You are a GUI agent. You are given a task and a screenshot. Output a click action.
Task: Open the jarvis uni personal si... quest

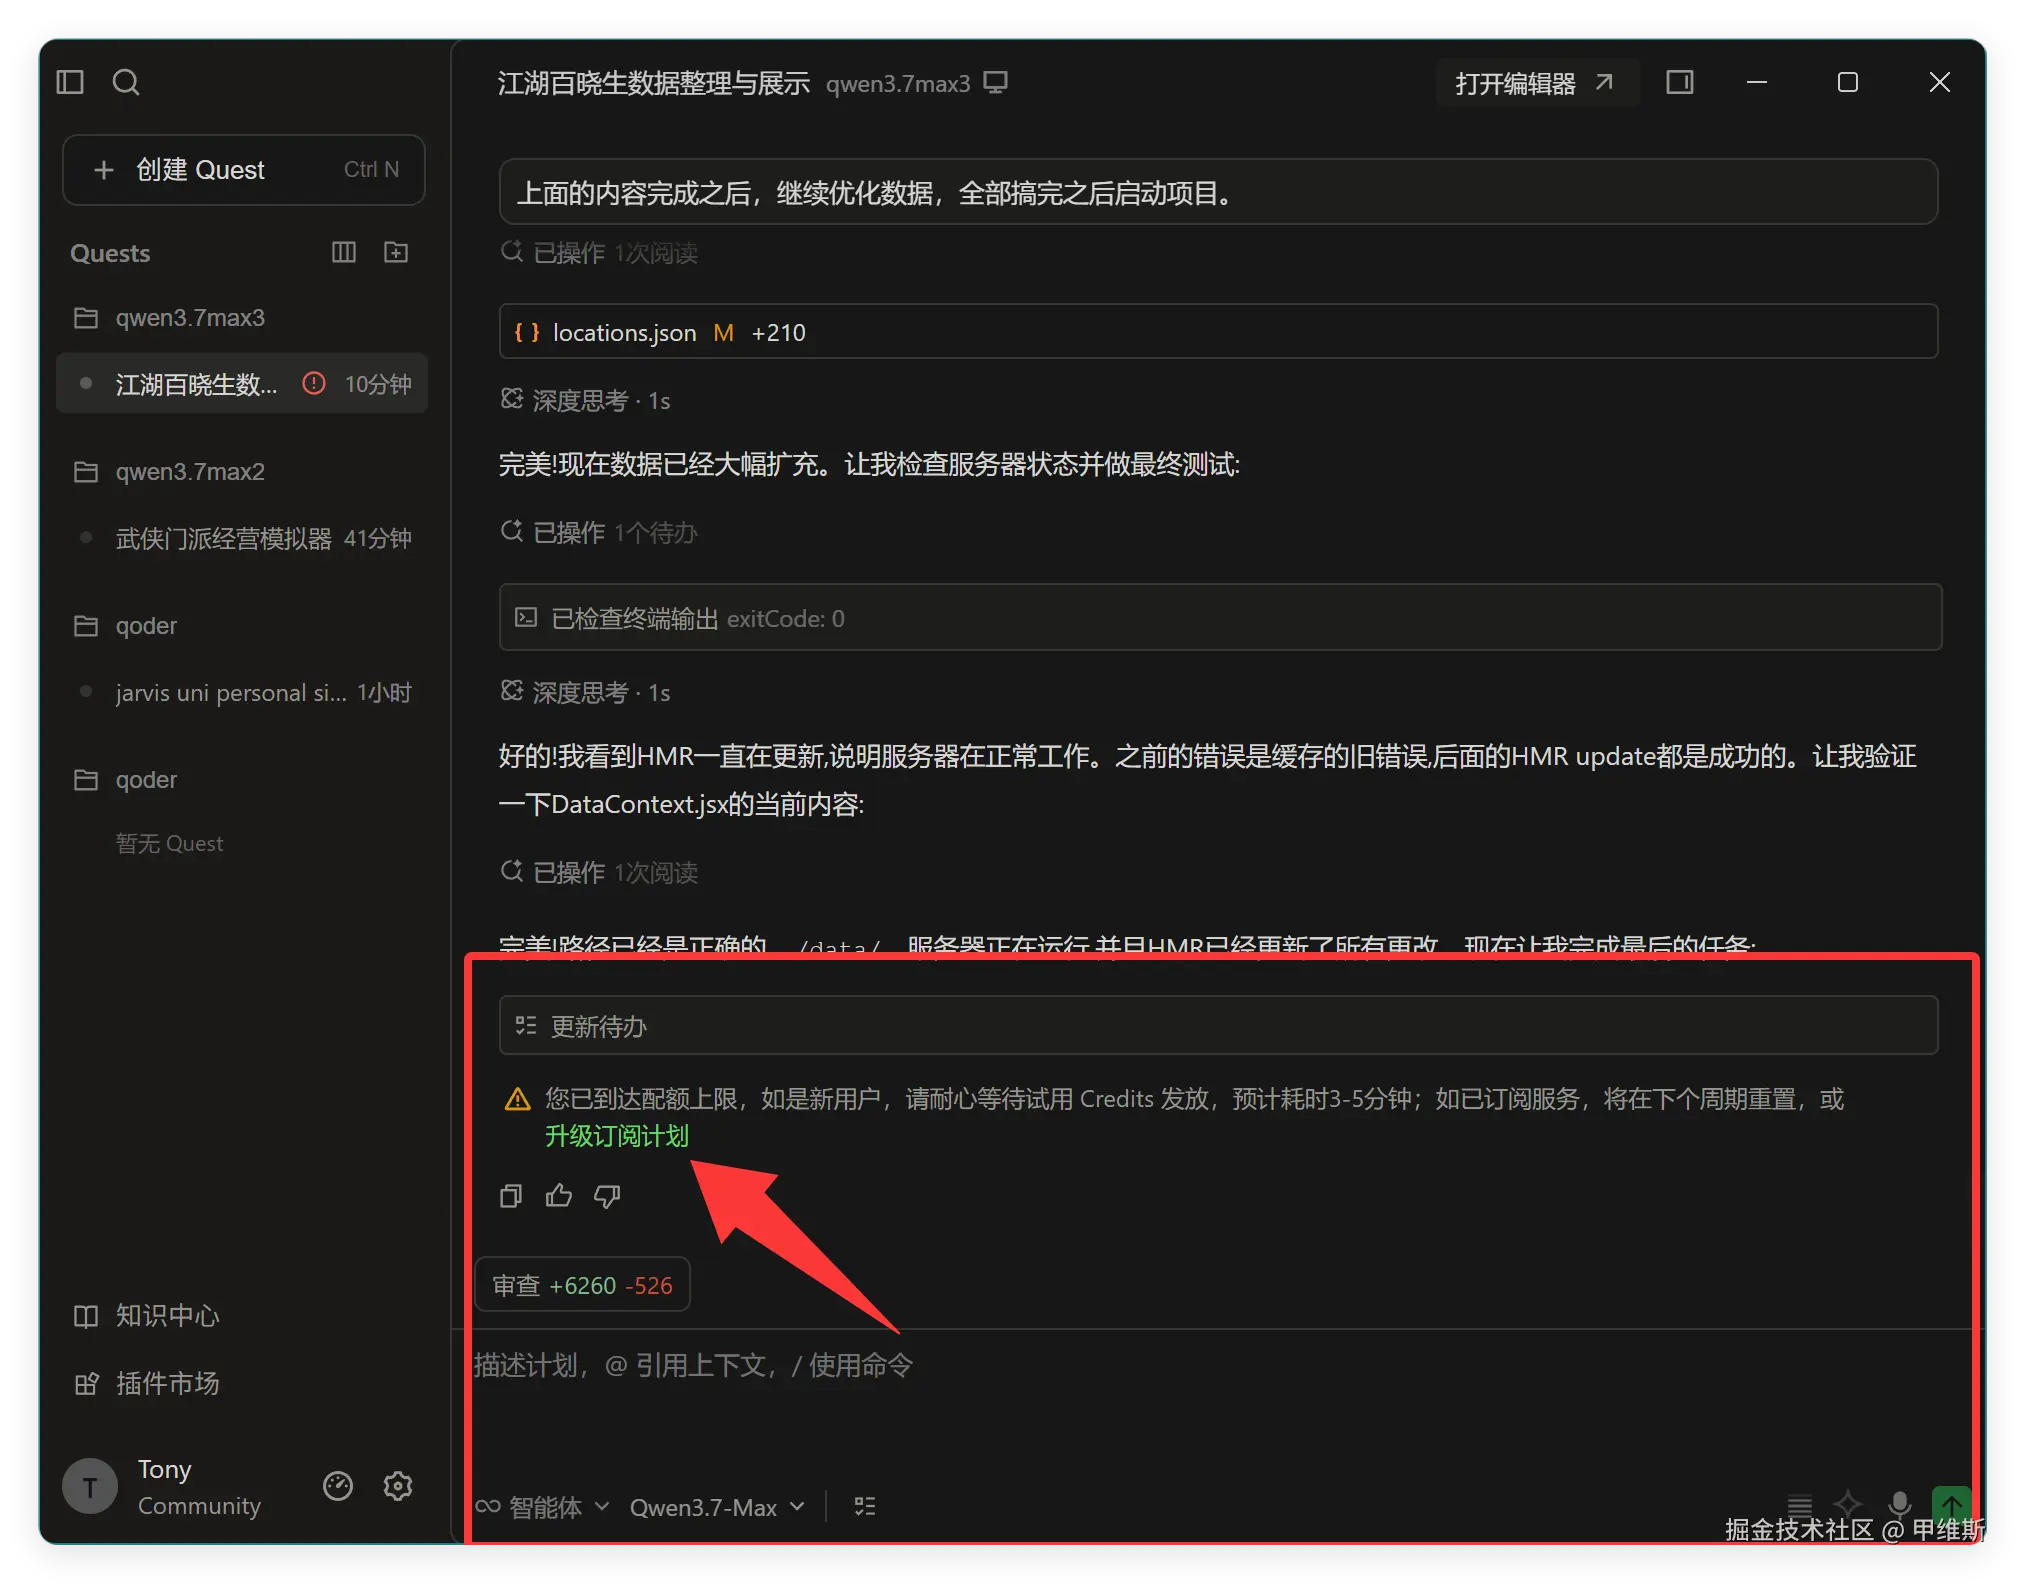pos(243,693)
